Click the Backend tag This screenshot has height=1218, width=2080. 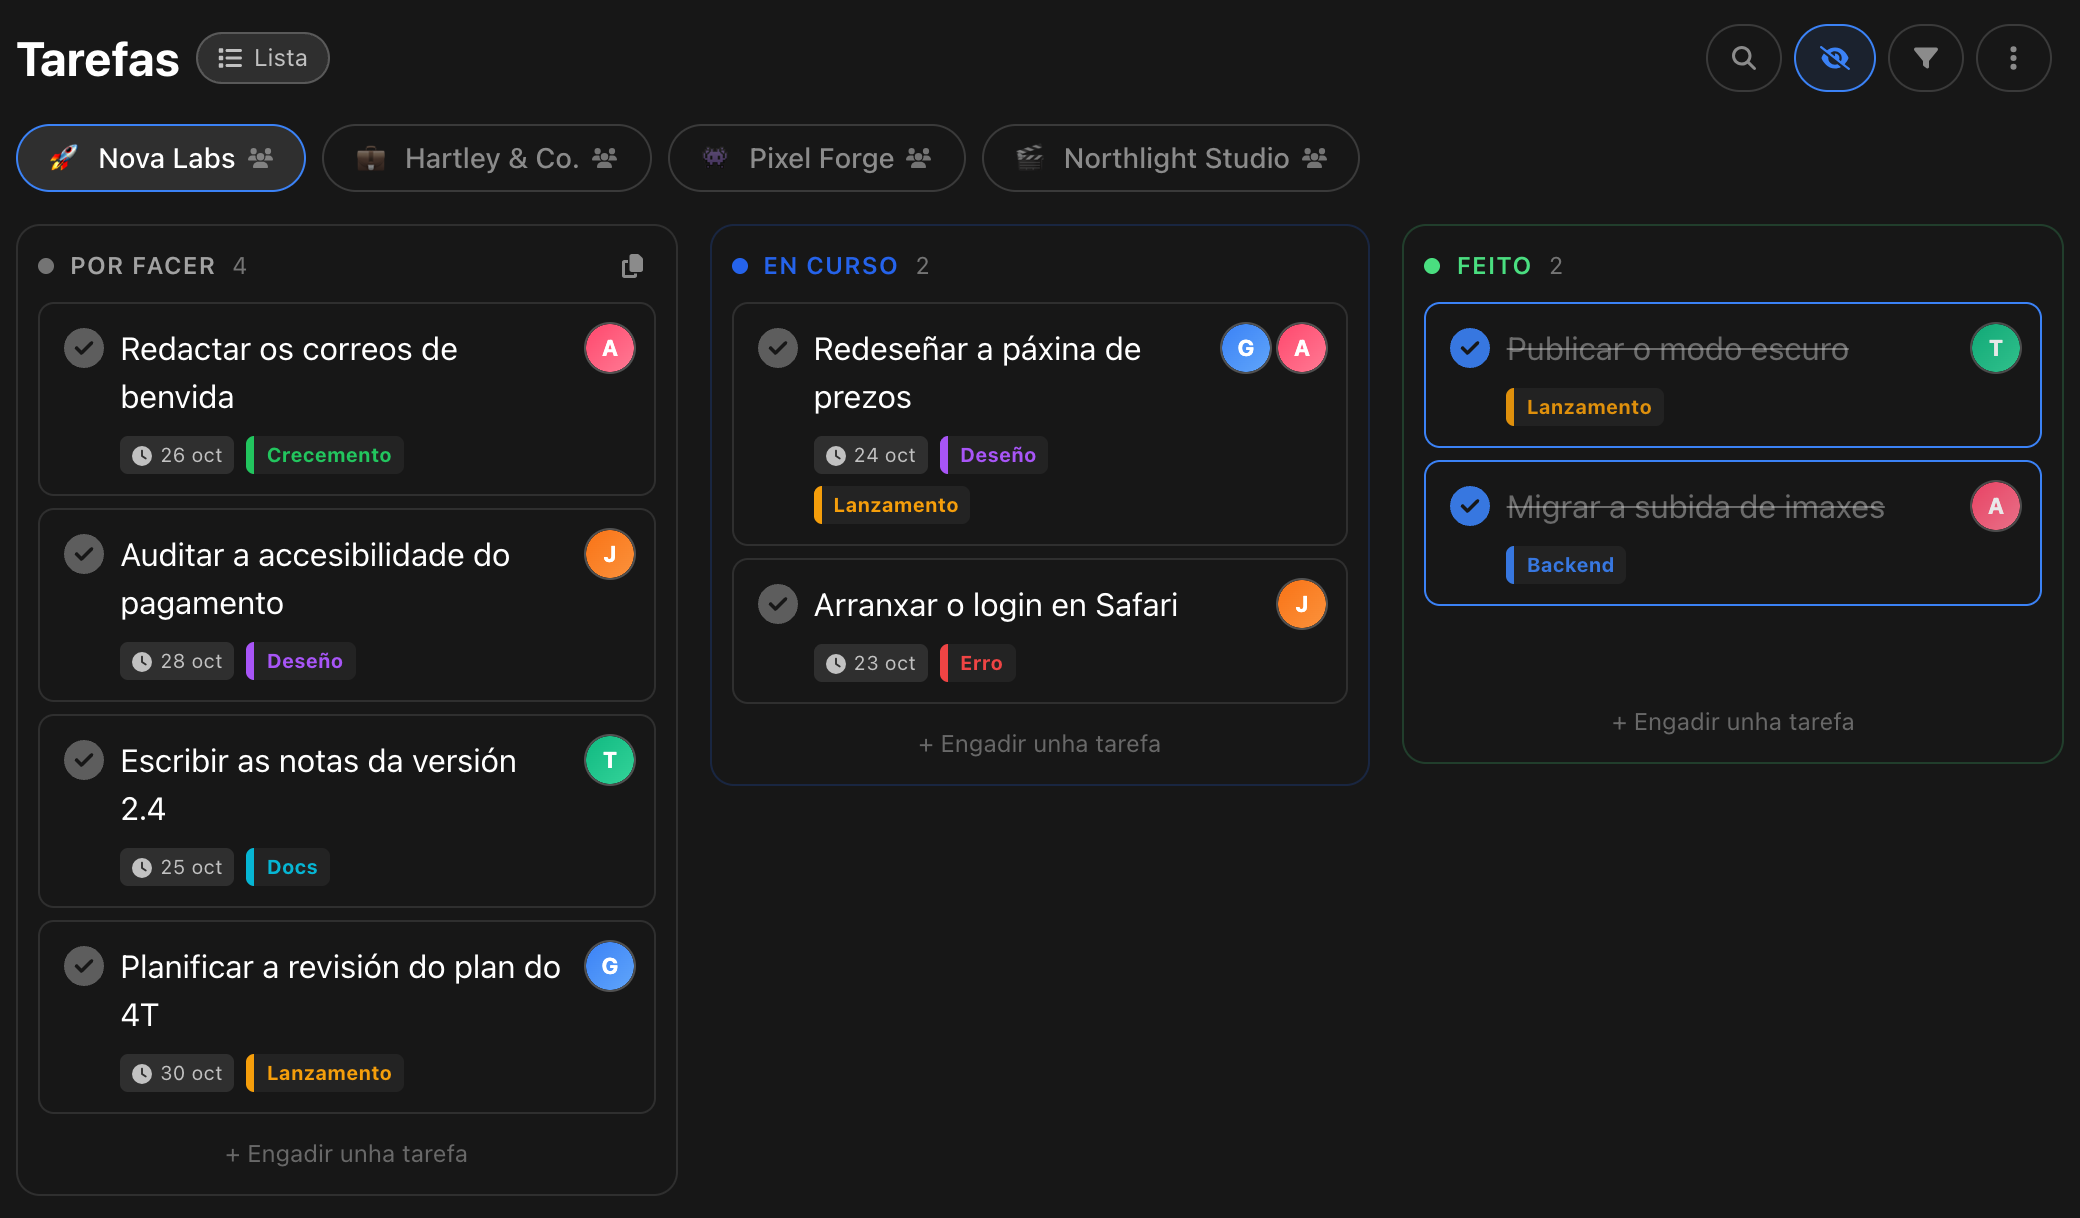[x=1566, y=565]
